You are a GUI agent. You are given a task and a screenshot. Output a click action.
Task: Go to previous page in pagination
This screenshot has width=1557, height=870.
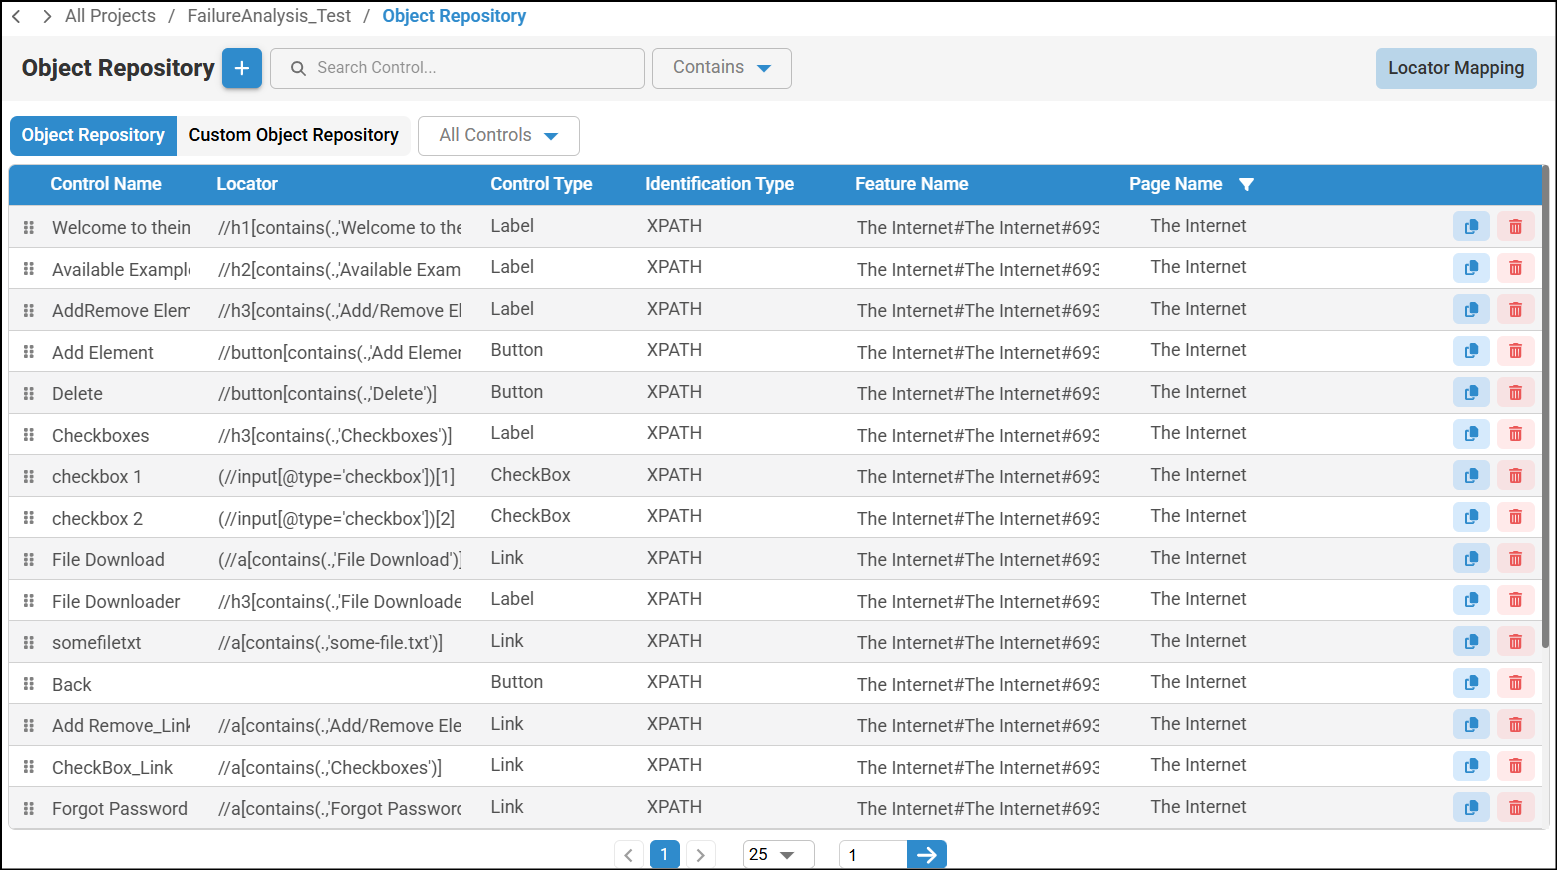tap(628, 855)
